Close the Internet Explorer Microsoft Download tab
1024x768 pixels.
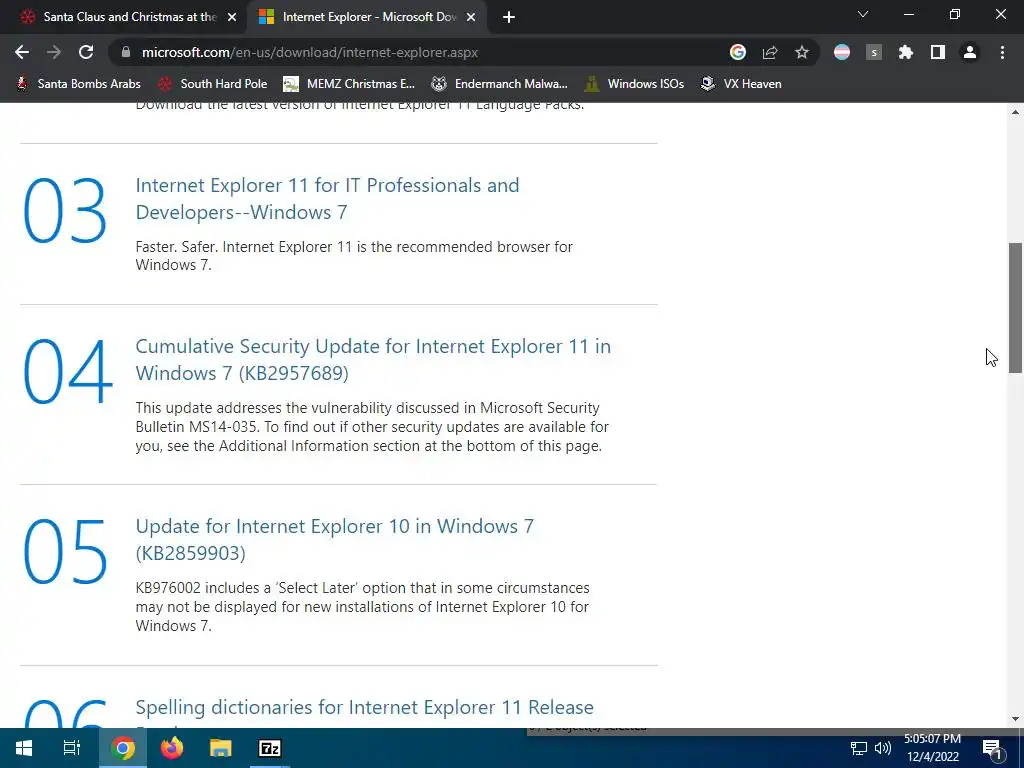tap(471, 17)
